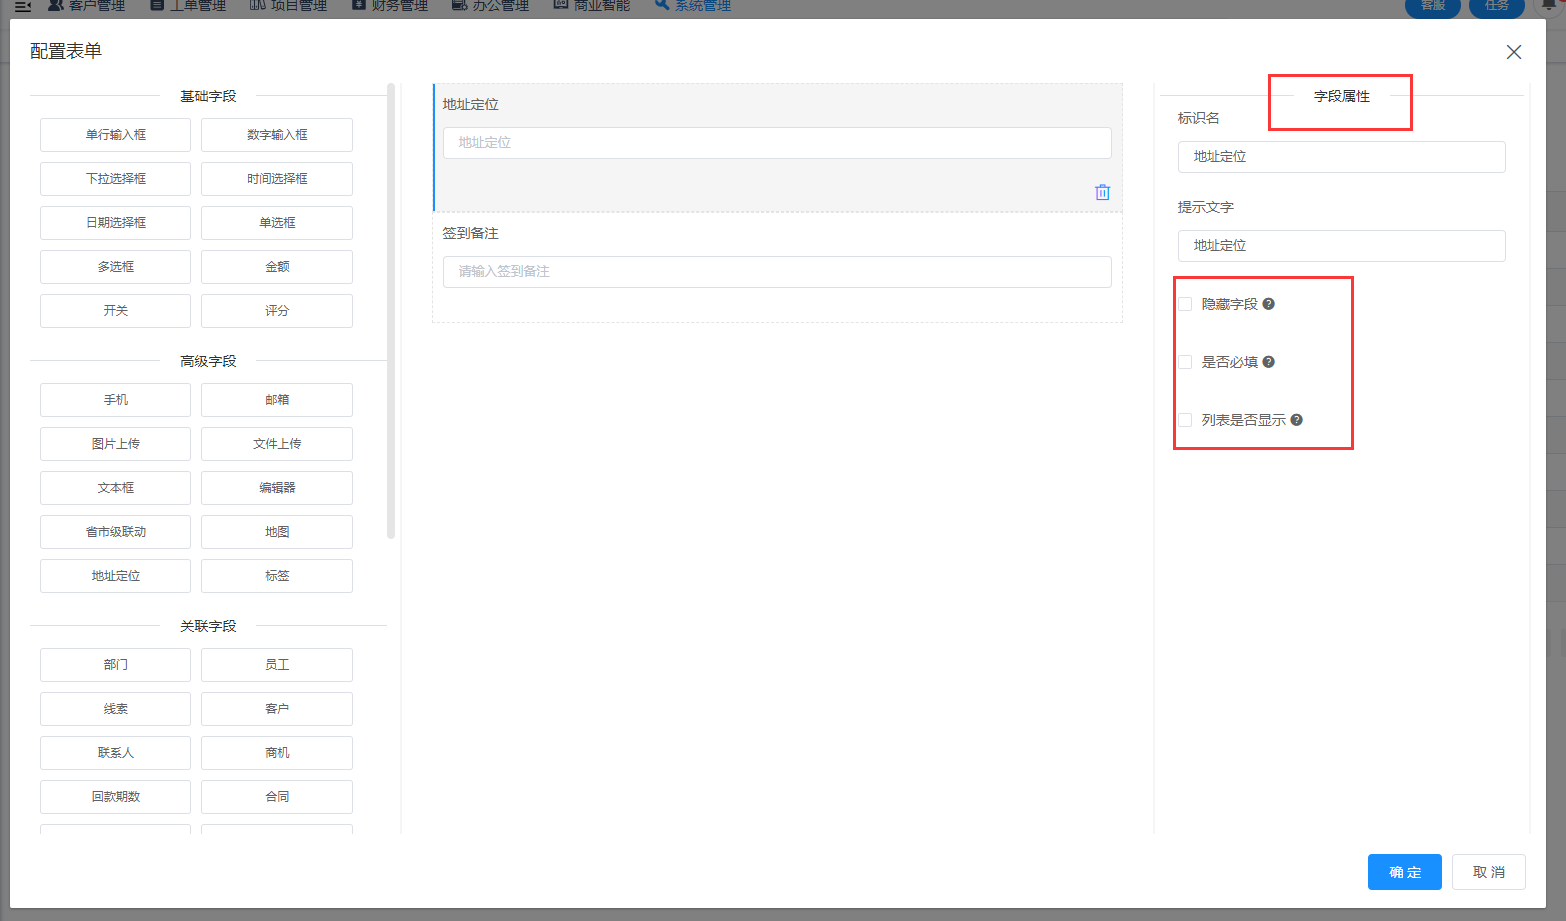
Task: Enable the 隐藏字段 checkbox
Action: coord(1185,304)
